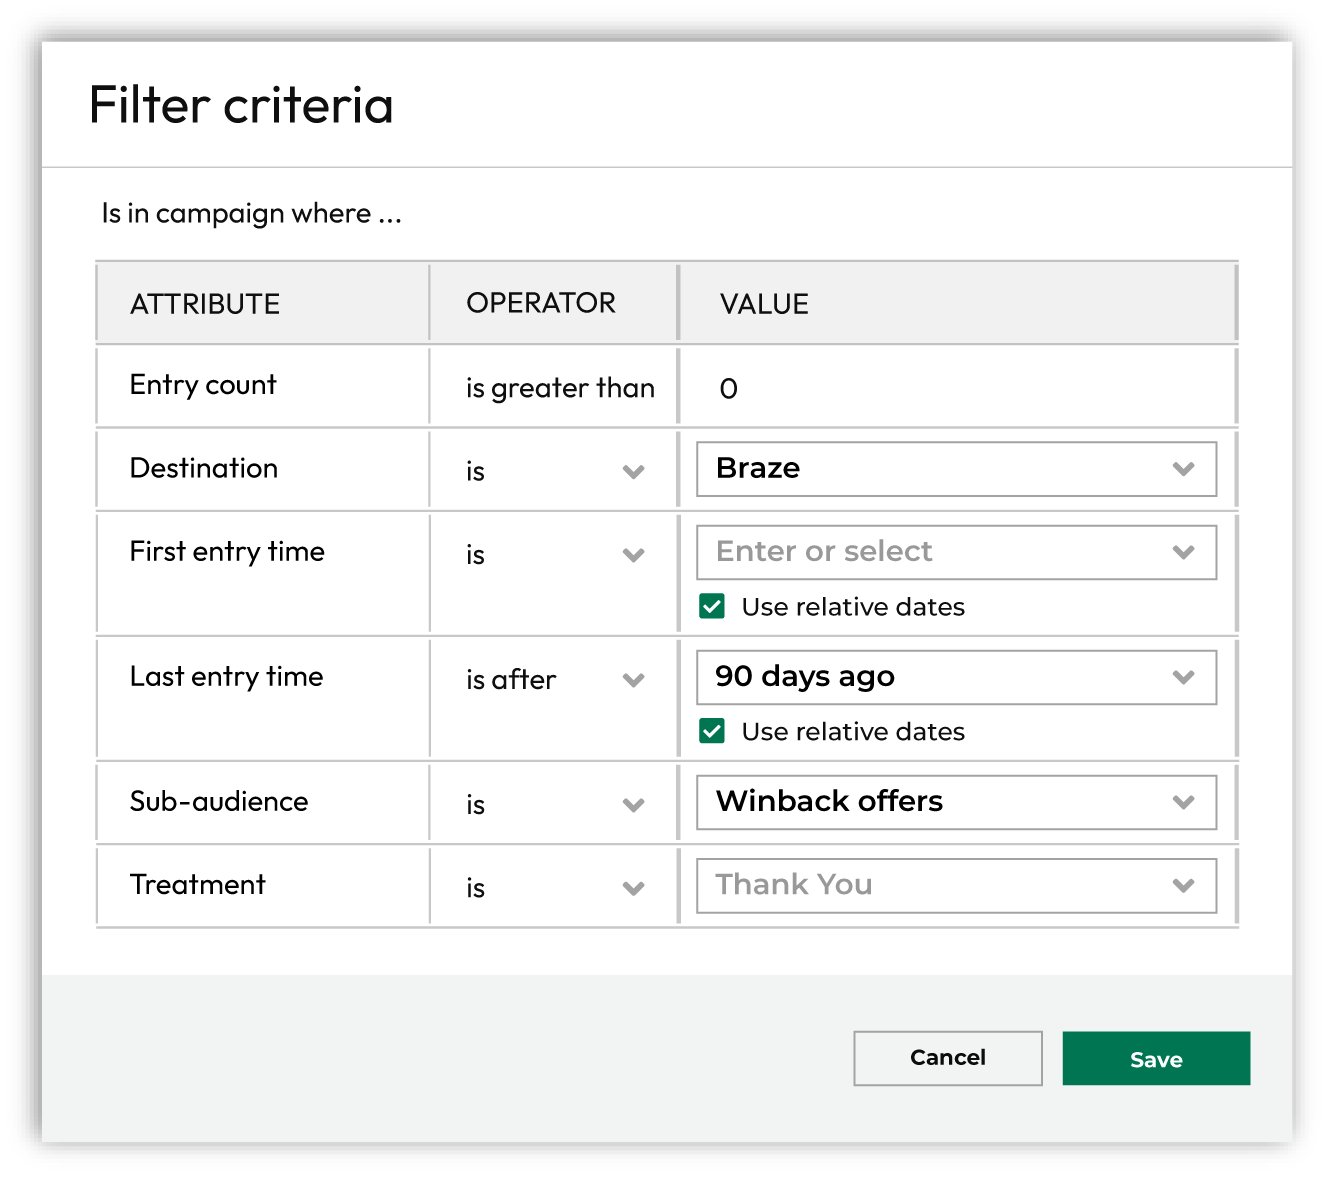Click the Treatment attribute label
The height and width of the screenshot is (1184, 1334).
coord(198,885)
